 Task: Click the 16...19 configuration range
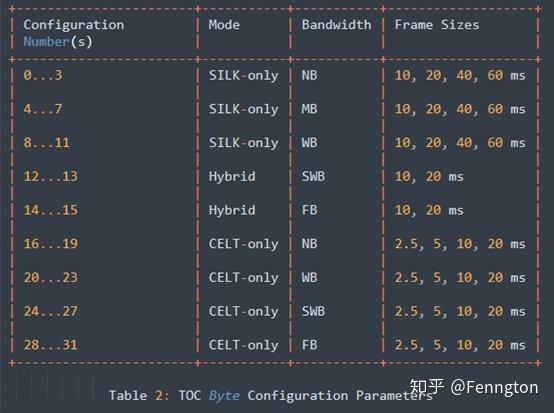pos(51,244)
